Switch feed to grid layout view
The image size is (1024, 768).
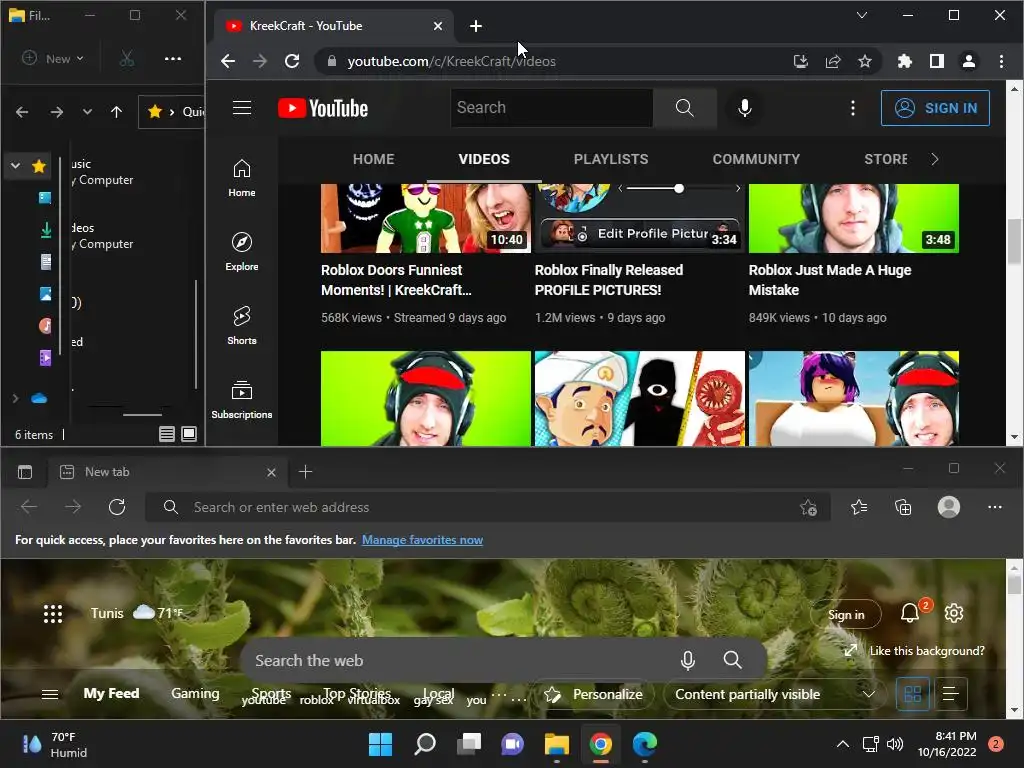(x=912, y=694)
